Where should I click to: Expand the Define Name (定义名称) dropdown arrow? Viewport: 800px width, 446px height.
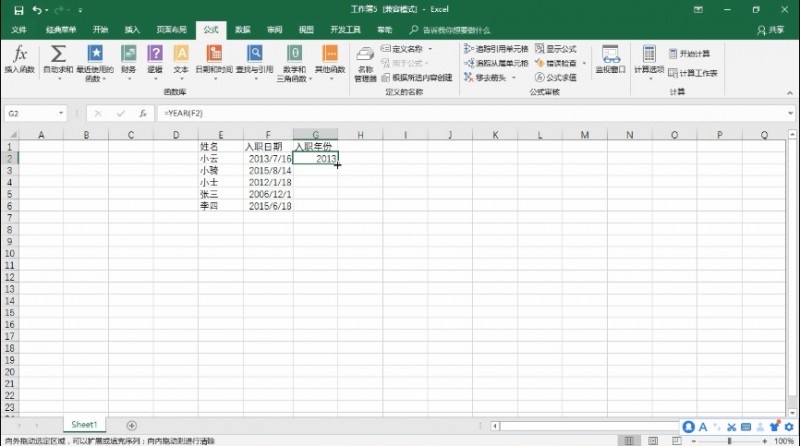click(x=431, y=48)
